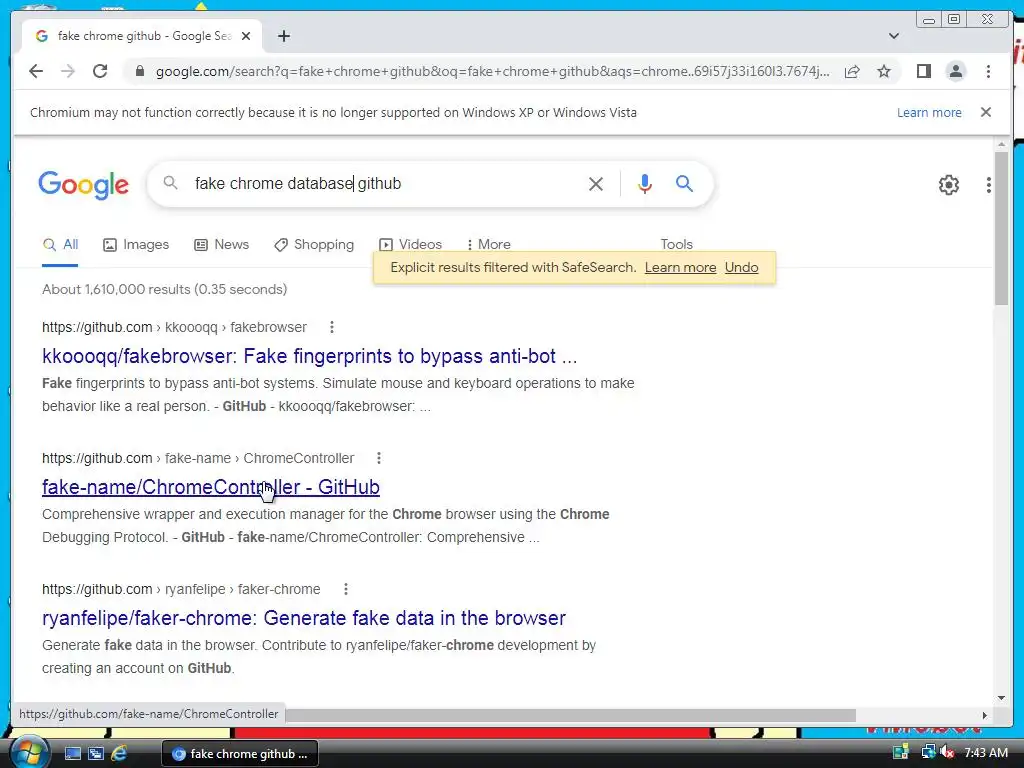Dismiss the Chromium unsupported warning bar
The image size is (1024, 768).
(986, 112)
